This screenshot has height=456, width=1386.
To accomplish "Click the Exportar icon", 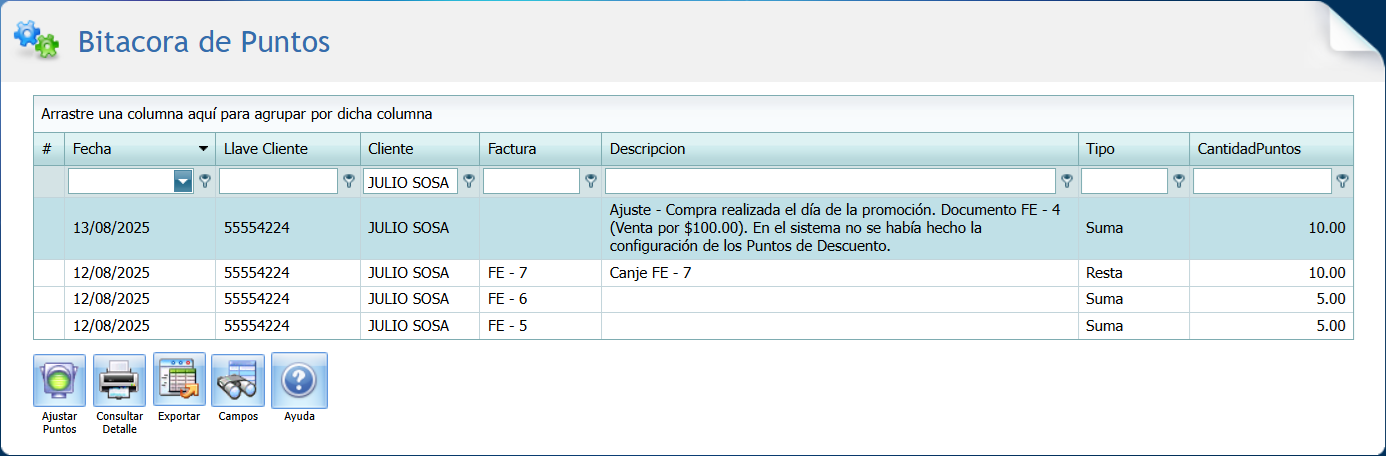I will (x=179, y=380).
